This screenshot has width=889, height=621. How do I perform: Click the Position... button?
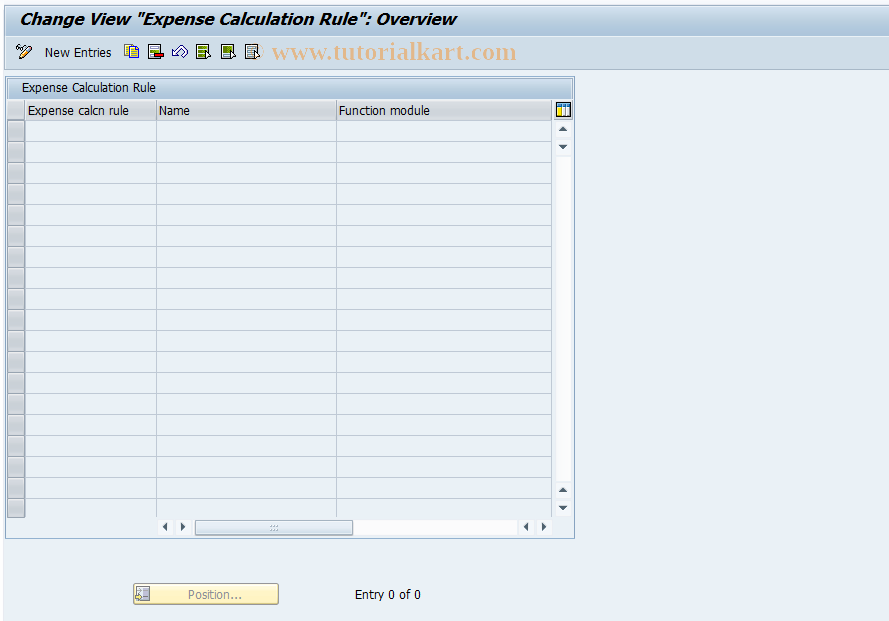coord(206,594)
